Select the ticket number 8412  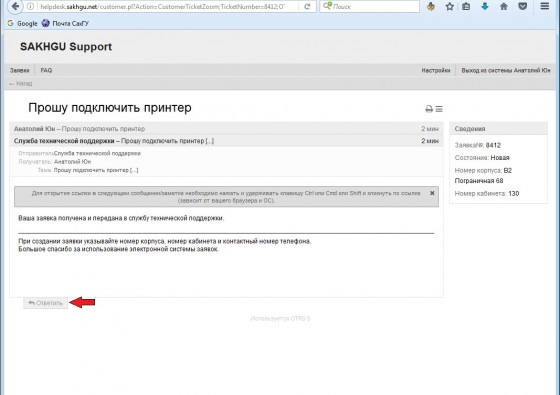pyautogui.click(x=493, y=145)
